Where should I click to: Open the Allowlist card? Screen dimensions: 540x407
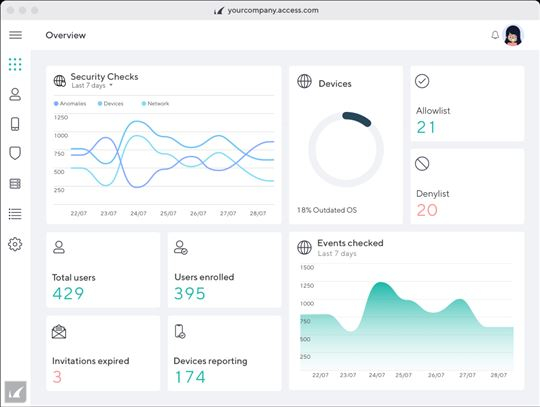[467, 104]
